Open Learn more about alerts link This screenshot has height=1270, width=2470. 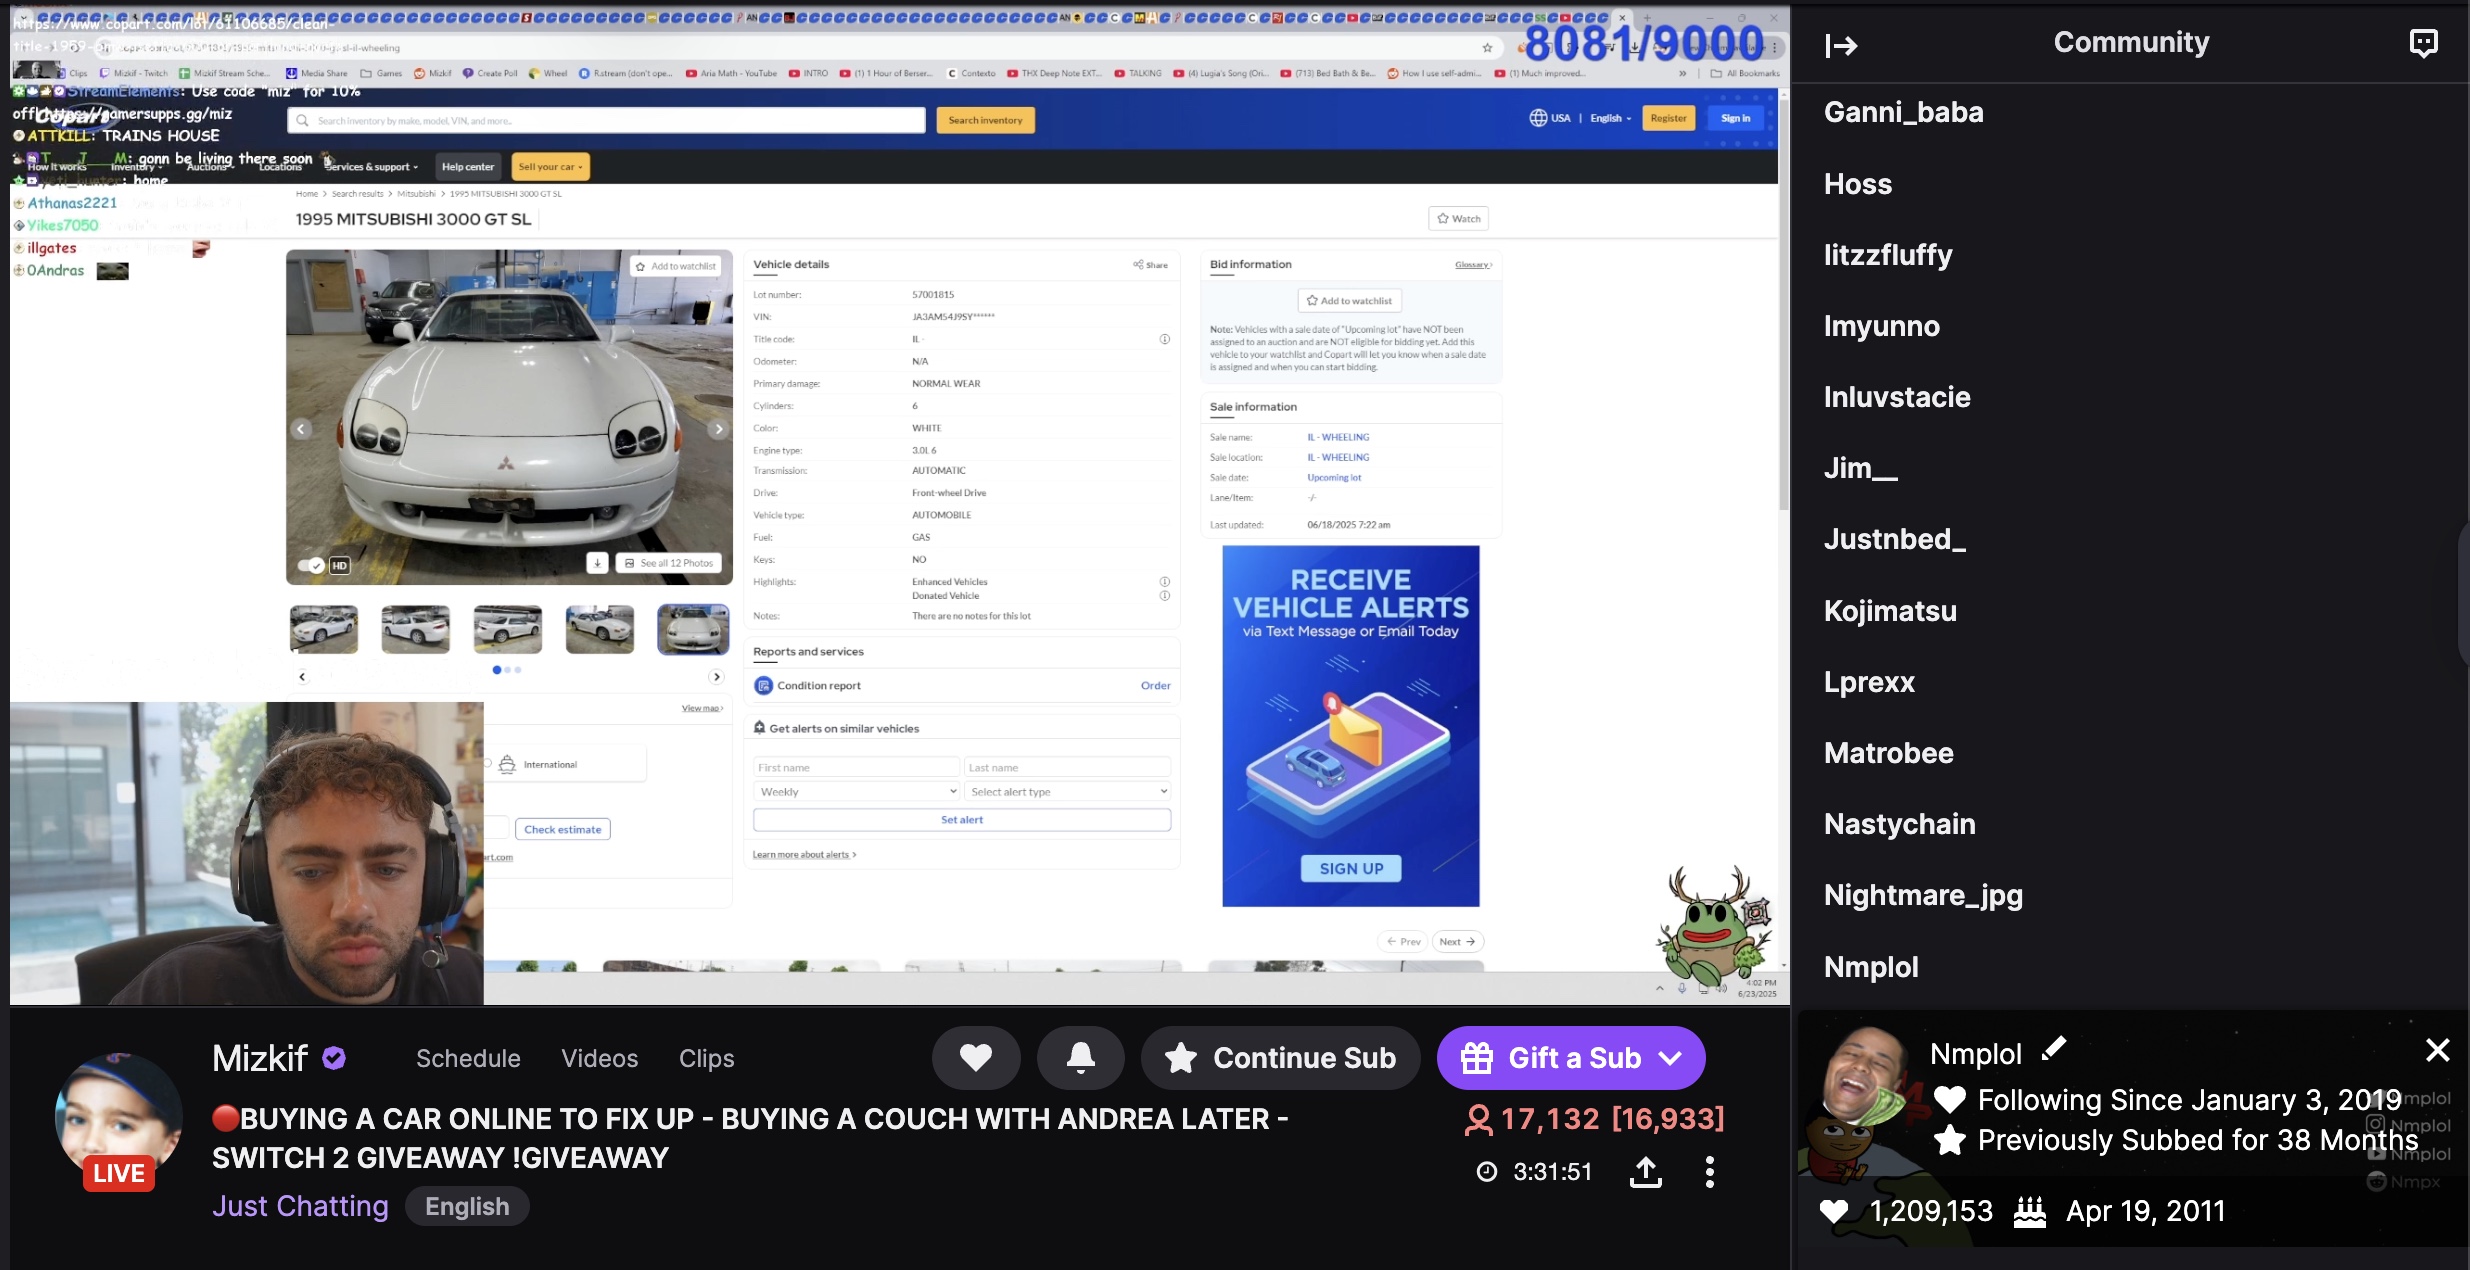pyautogui.click(x=804, y=855)
